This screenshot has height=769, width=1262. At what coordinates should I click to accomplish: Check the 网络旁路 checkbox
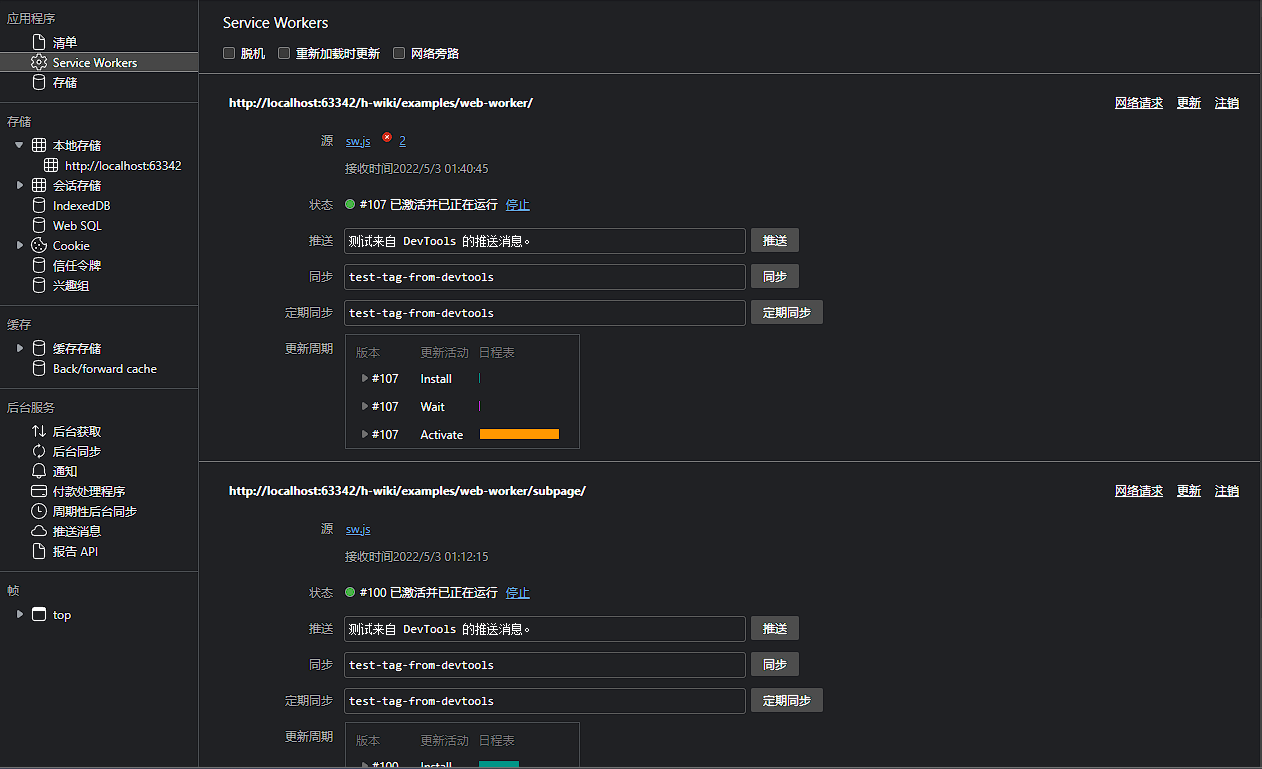399,53
